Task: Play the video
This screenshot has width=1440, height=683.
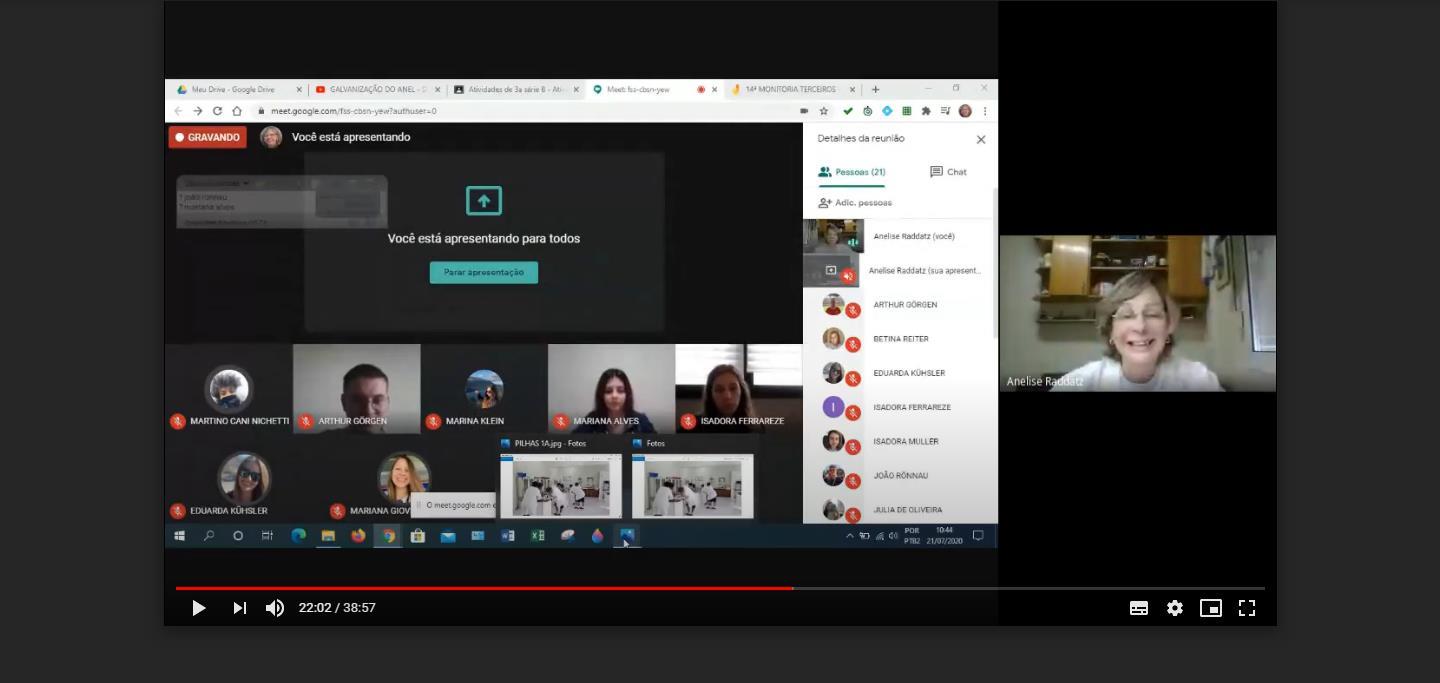Action: click(198, 608)
